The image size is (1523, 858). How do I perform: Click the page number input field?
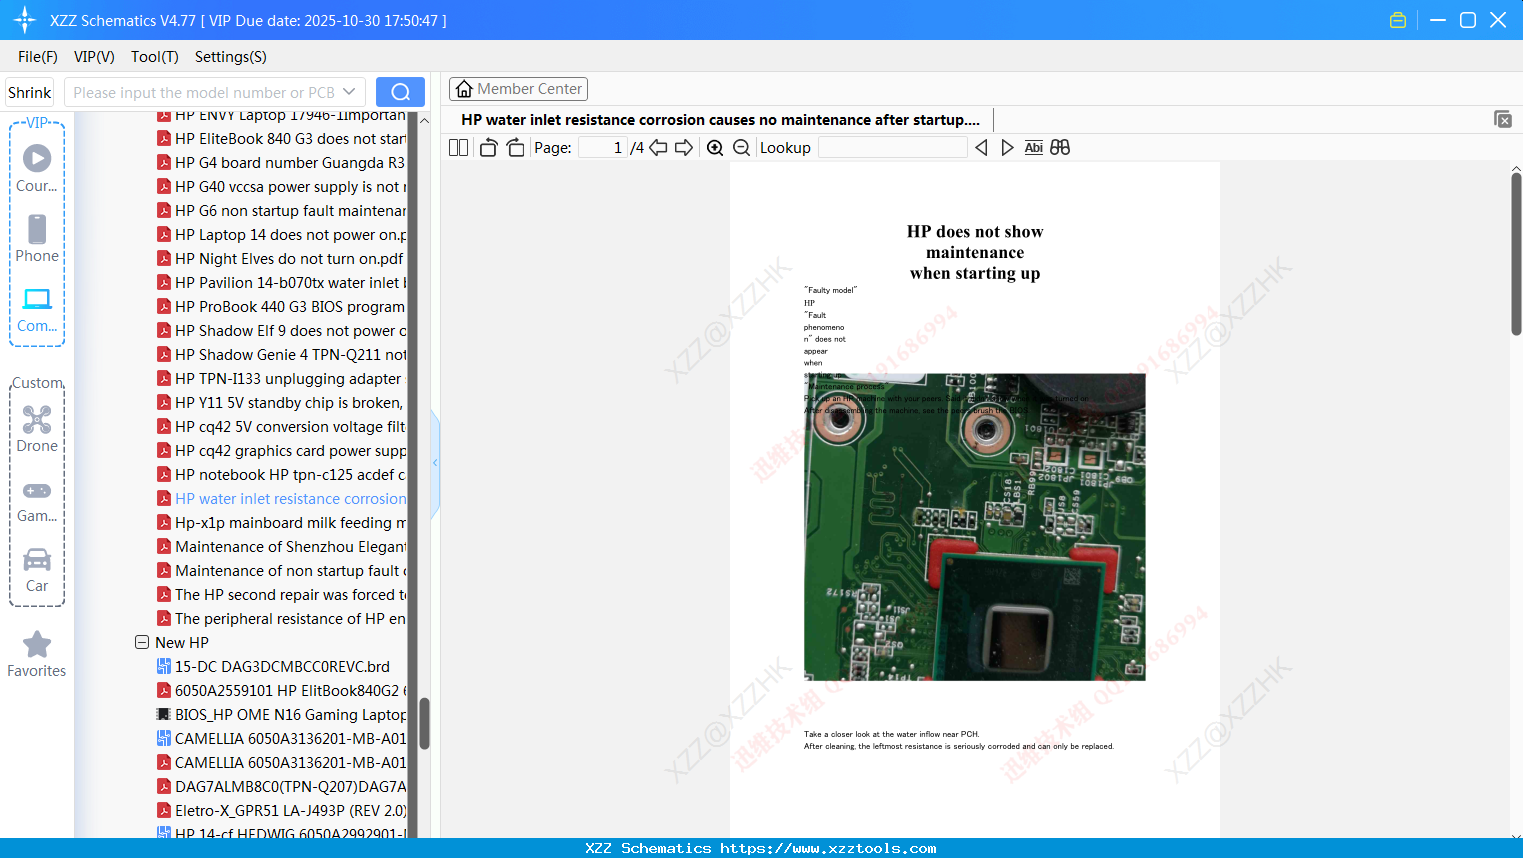603,148
